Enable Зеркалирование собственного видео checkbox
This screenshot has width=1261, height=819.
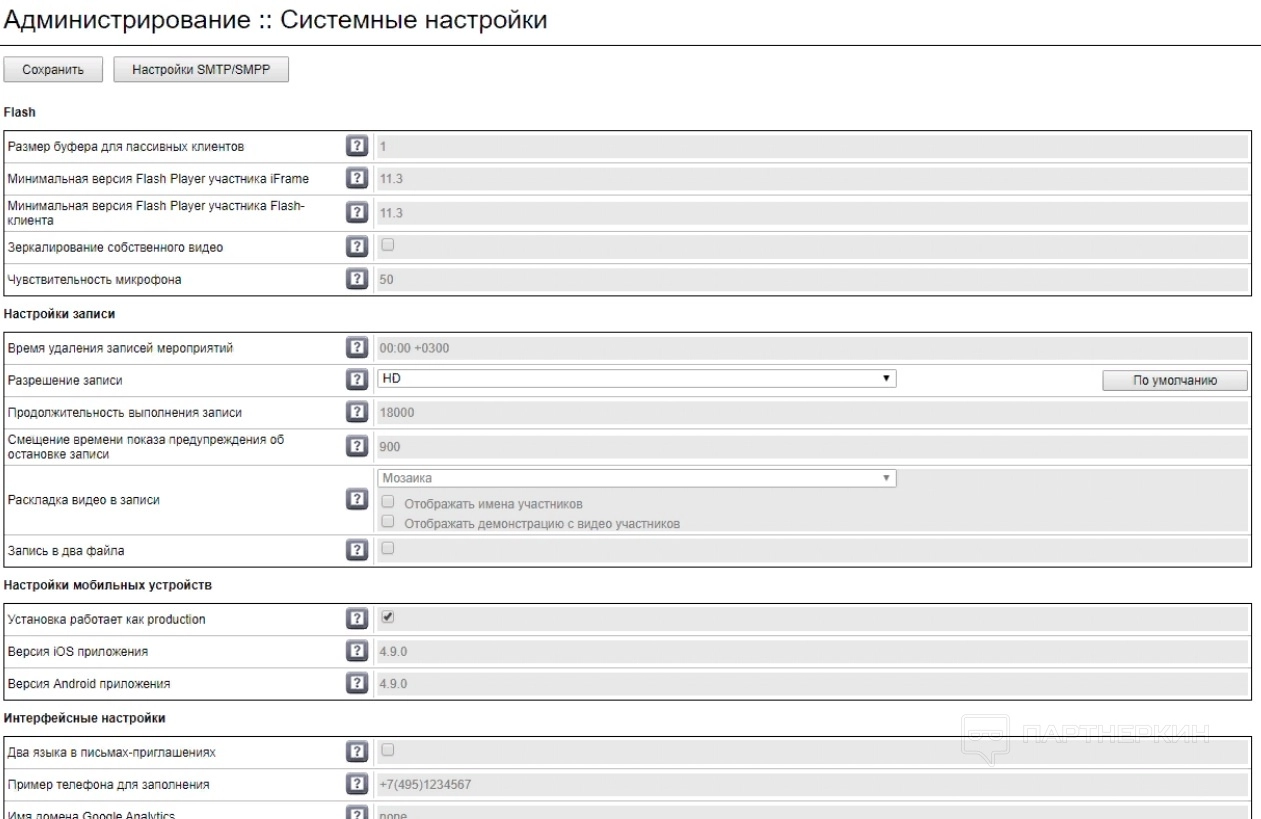pos(387,244)
